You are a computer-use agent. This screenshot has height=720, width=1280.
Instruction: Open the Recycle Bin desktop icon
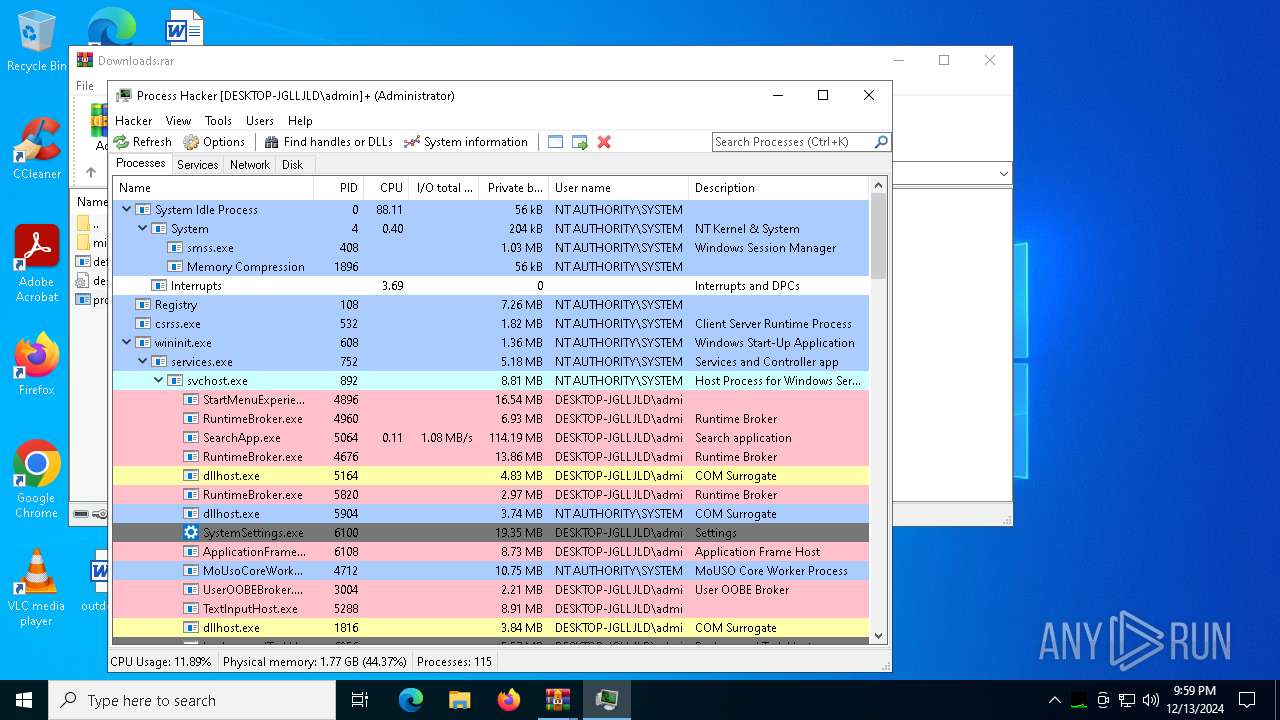[37, 41]
